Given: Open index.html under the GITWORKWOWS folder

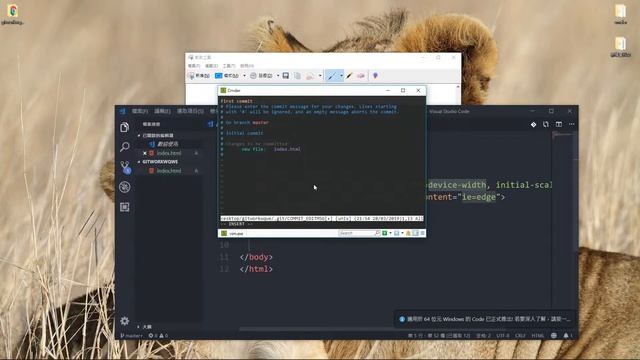Looking at the screenshot, I should click(169, 171).
